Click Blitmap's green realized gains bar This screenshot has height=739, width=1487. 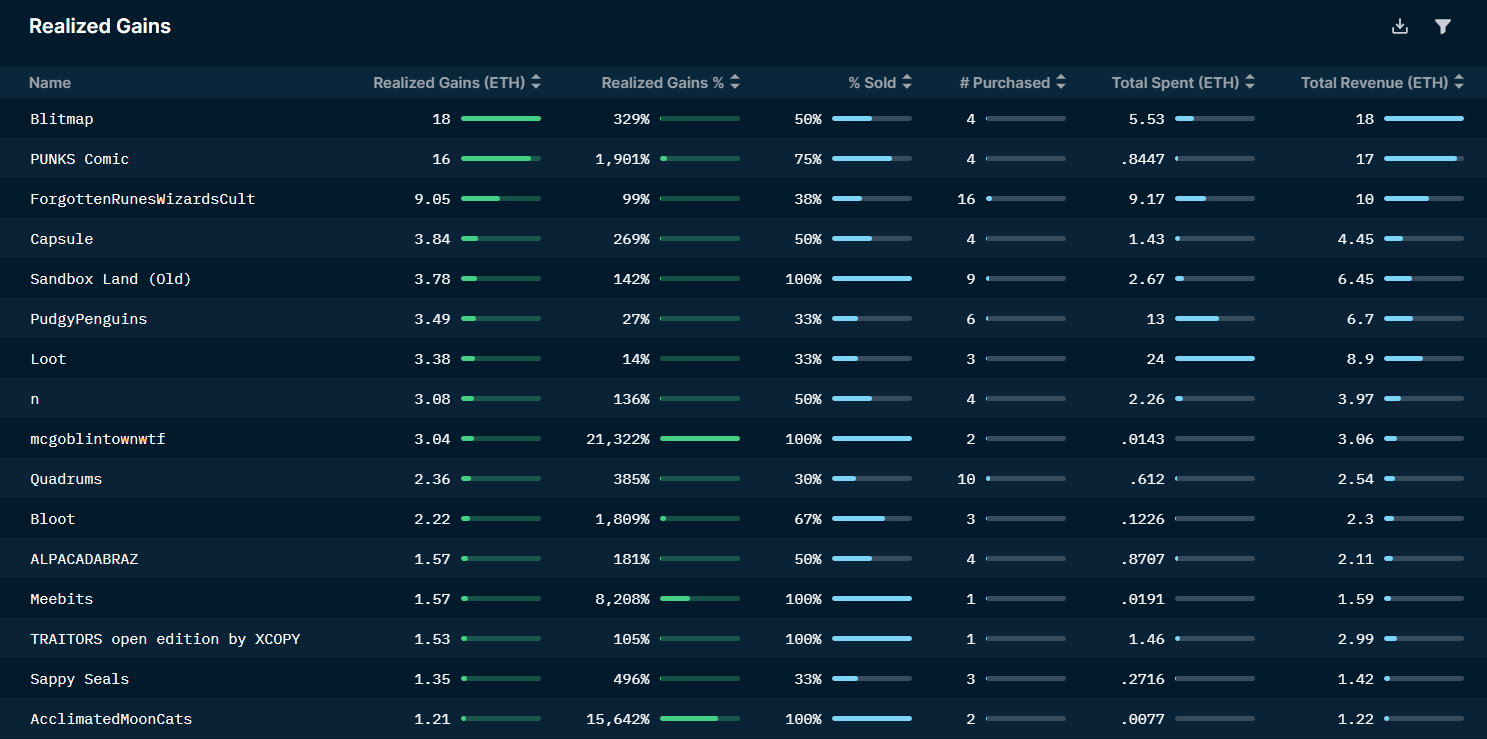501,119
